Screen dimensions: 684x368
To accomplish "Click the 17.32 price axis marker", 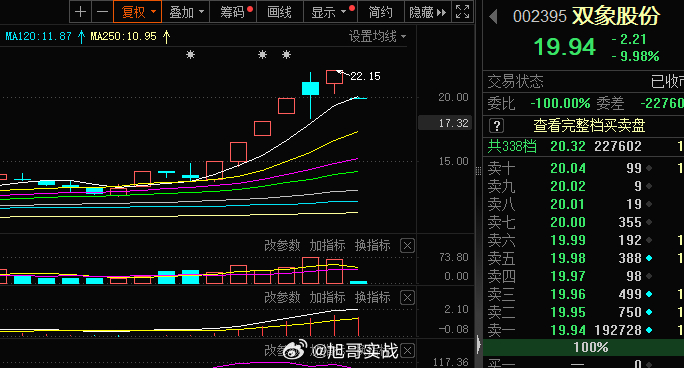I will click(445, 123).
